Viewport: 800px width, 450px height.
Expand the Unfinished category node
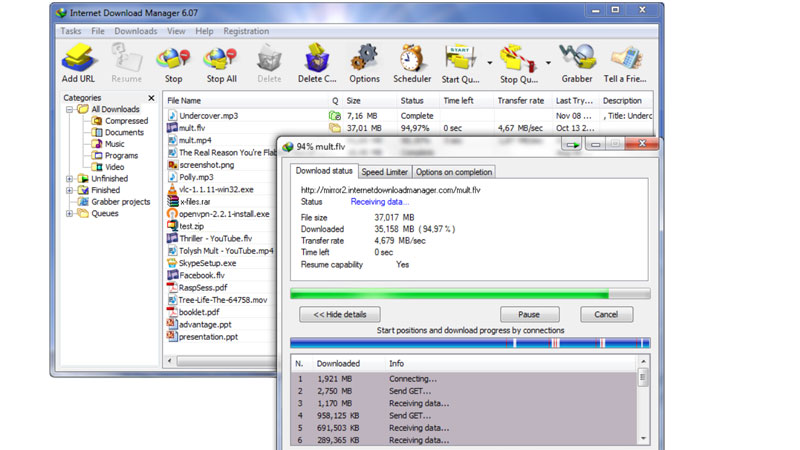(x=69, y=179)
